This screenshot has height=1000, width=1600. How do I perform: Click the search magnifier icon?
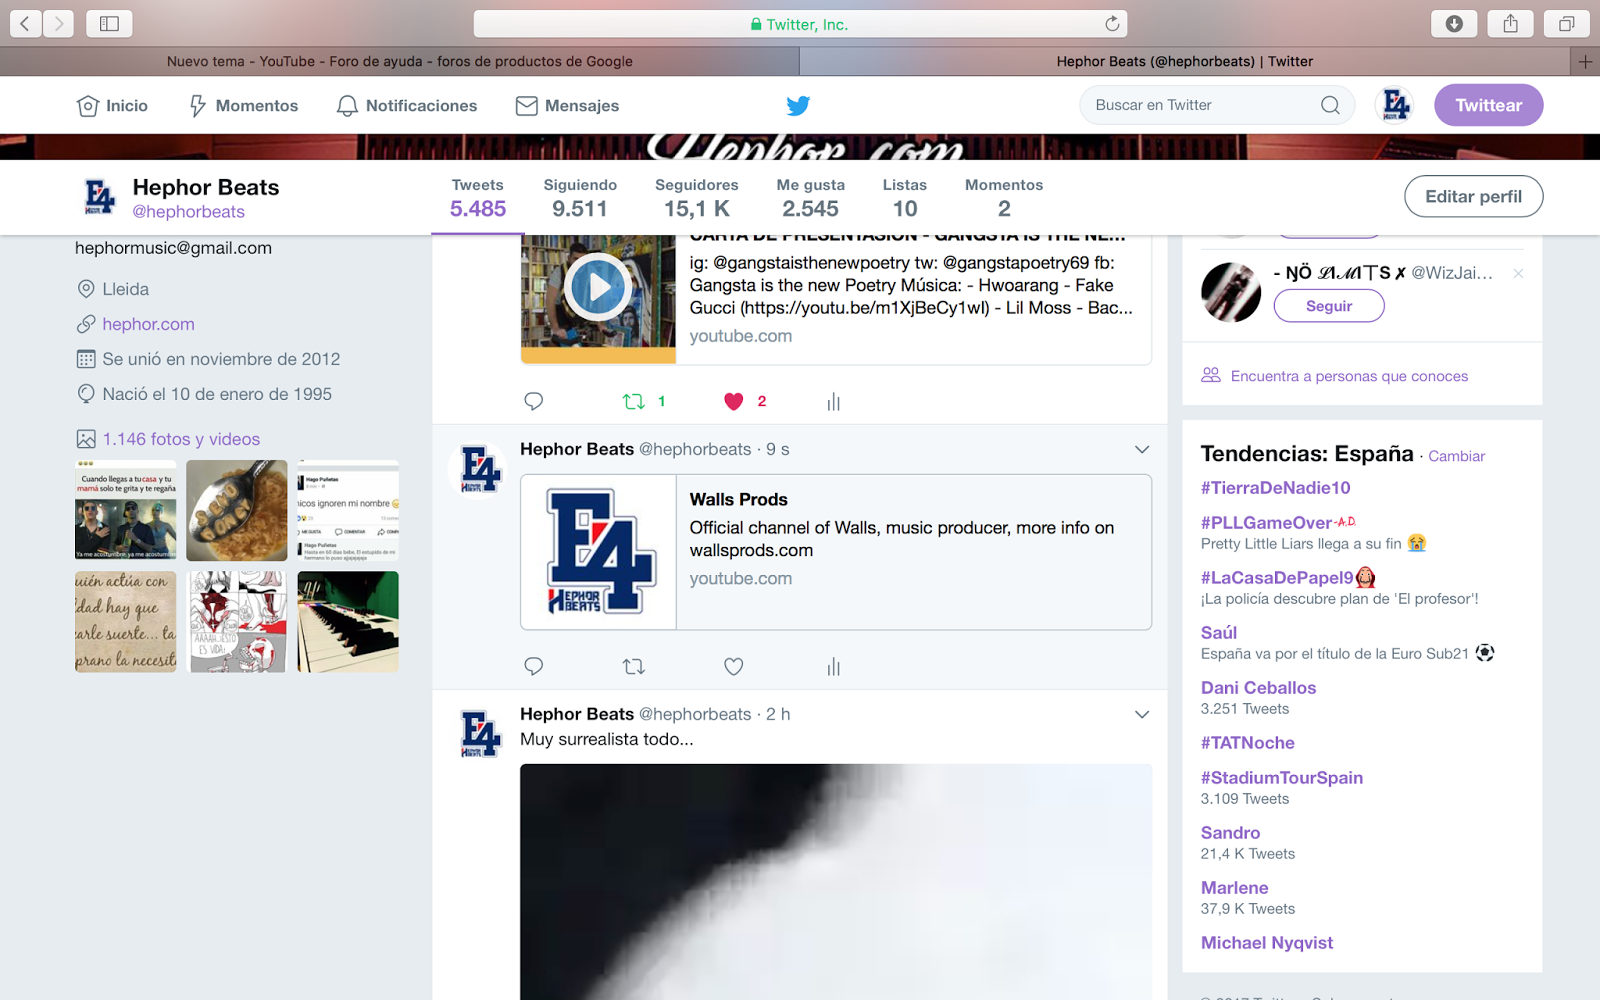pos(1330,105)
